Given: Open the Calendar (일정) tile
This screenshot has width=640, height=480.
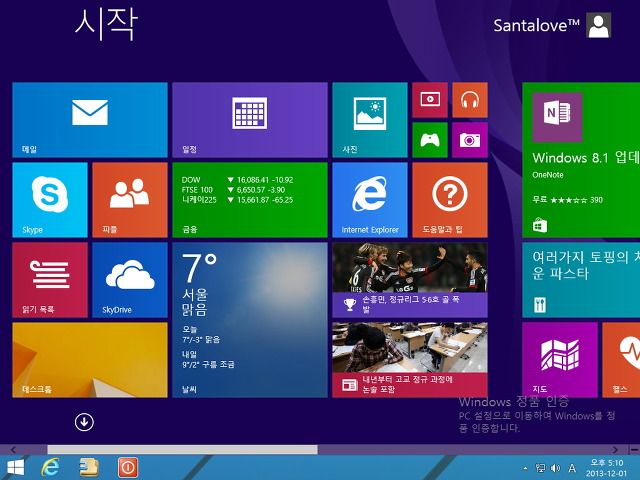Looking at the screenshot, I should tap(250, 120).
